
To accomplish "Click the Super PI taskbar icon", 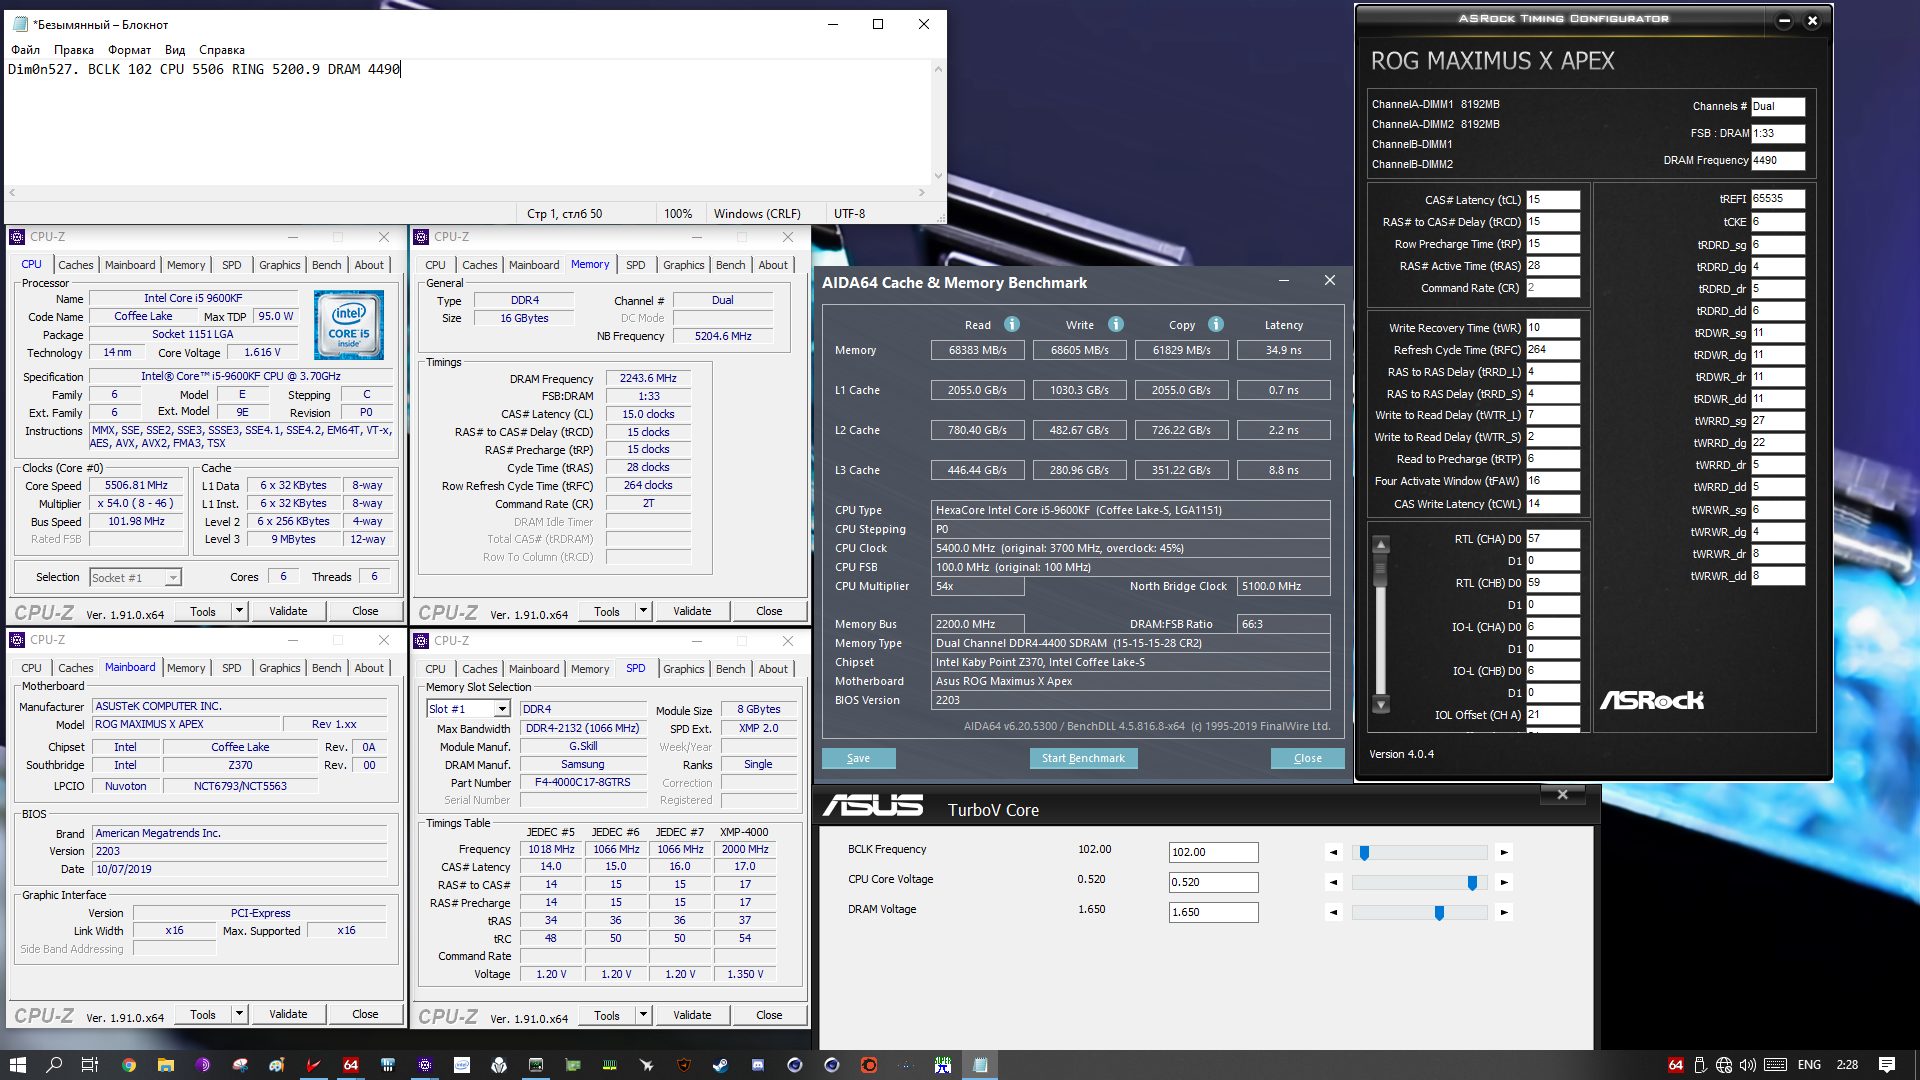I will [x=943, y=1065].
